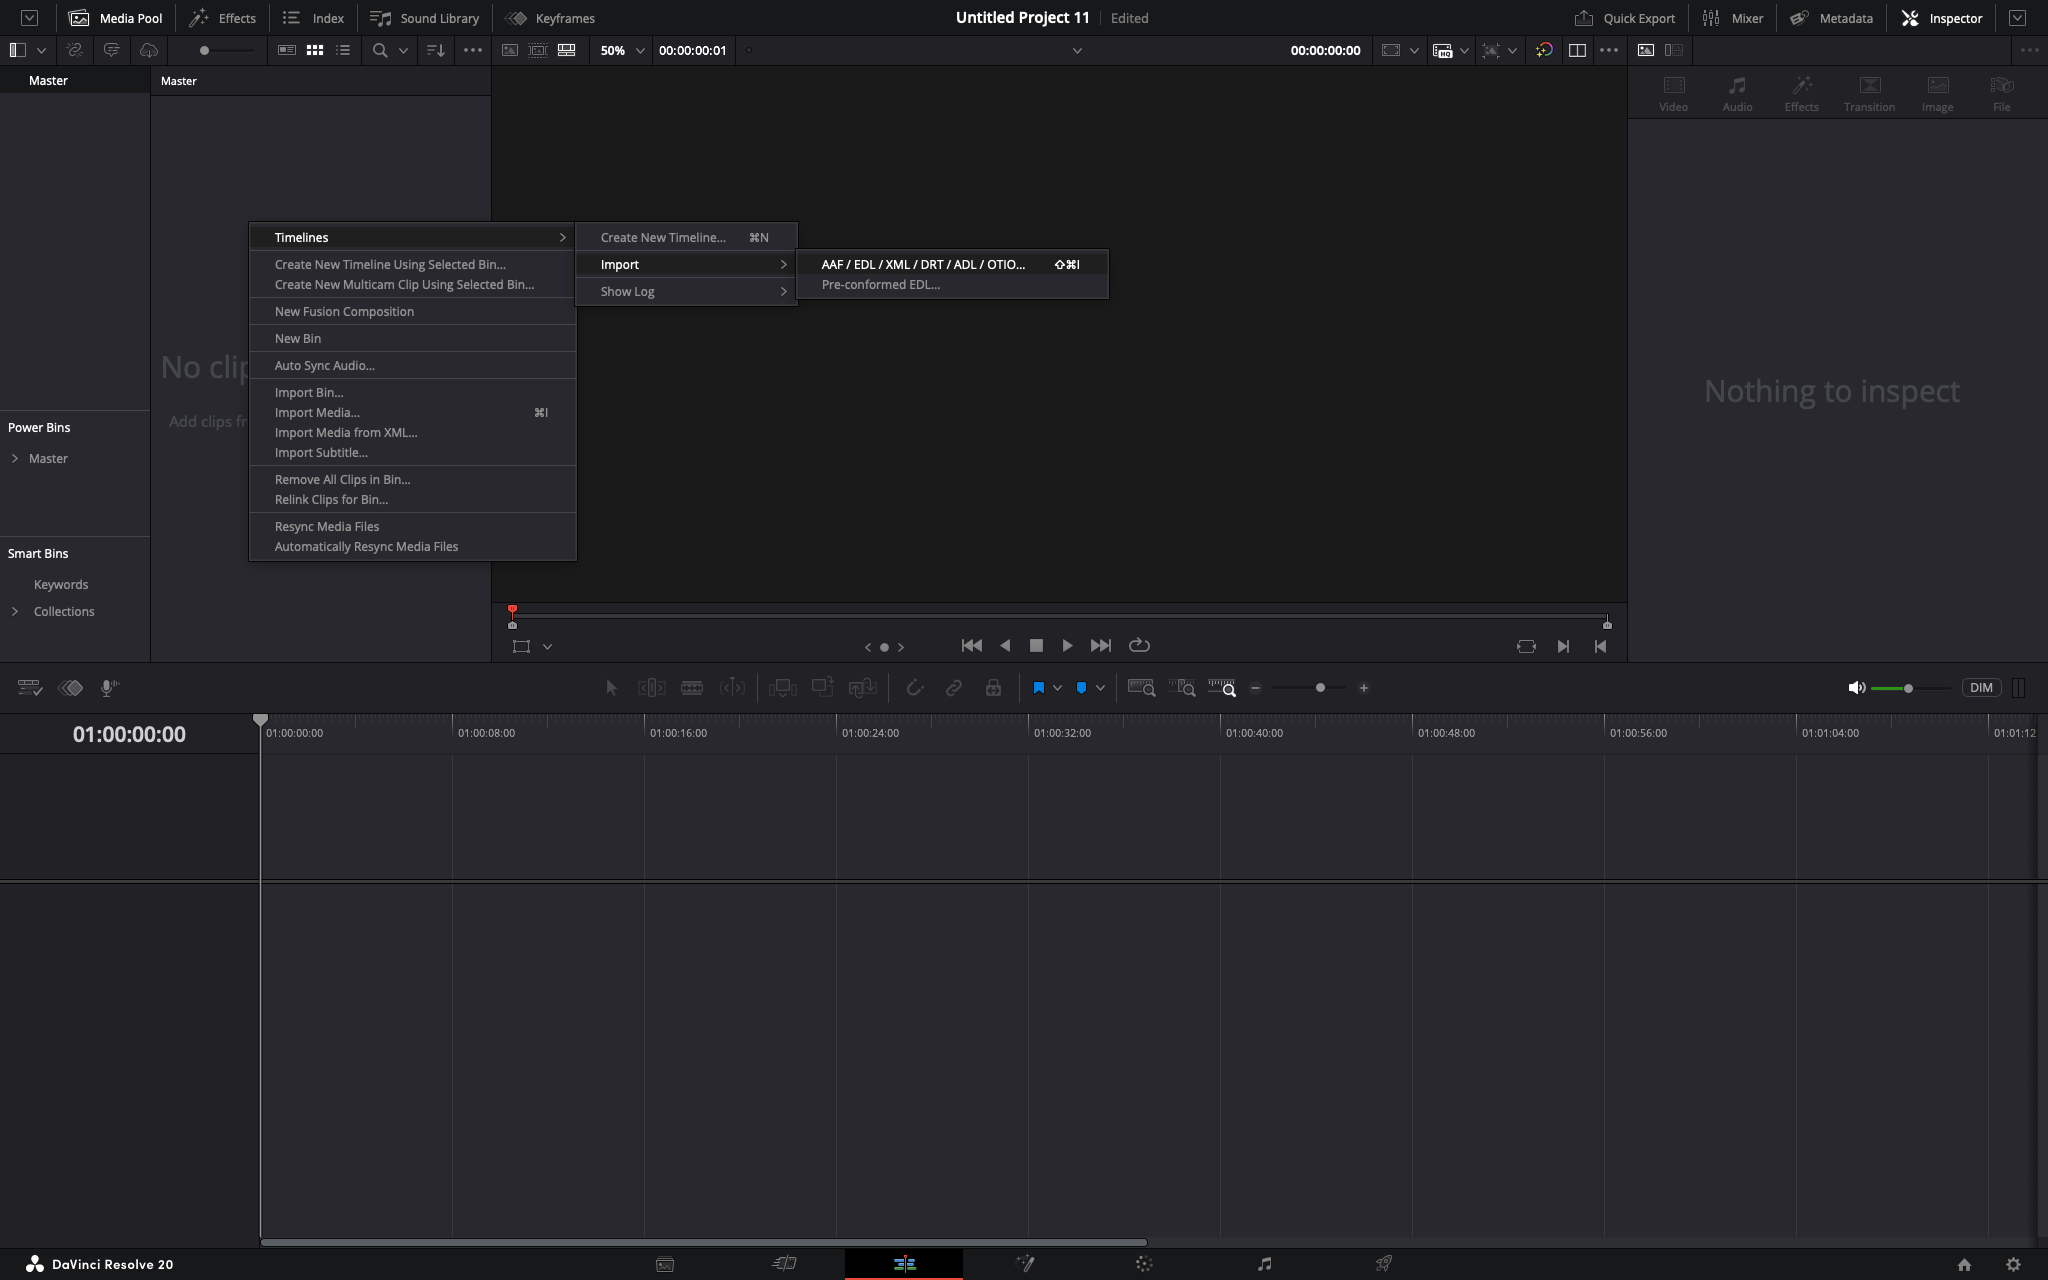Screen dimensions: 2048x1280
Task: Click the Overwrite clip tool icon
Action: coord(823,687)
